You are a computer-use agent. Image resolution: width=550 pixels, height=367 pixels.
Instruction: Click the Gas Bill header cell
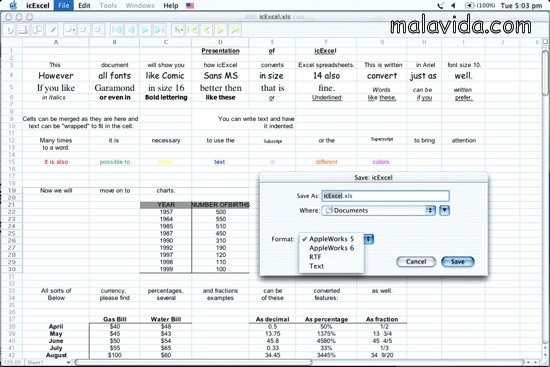(x=115, y=319)
